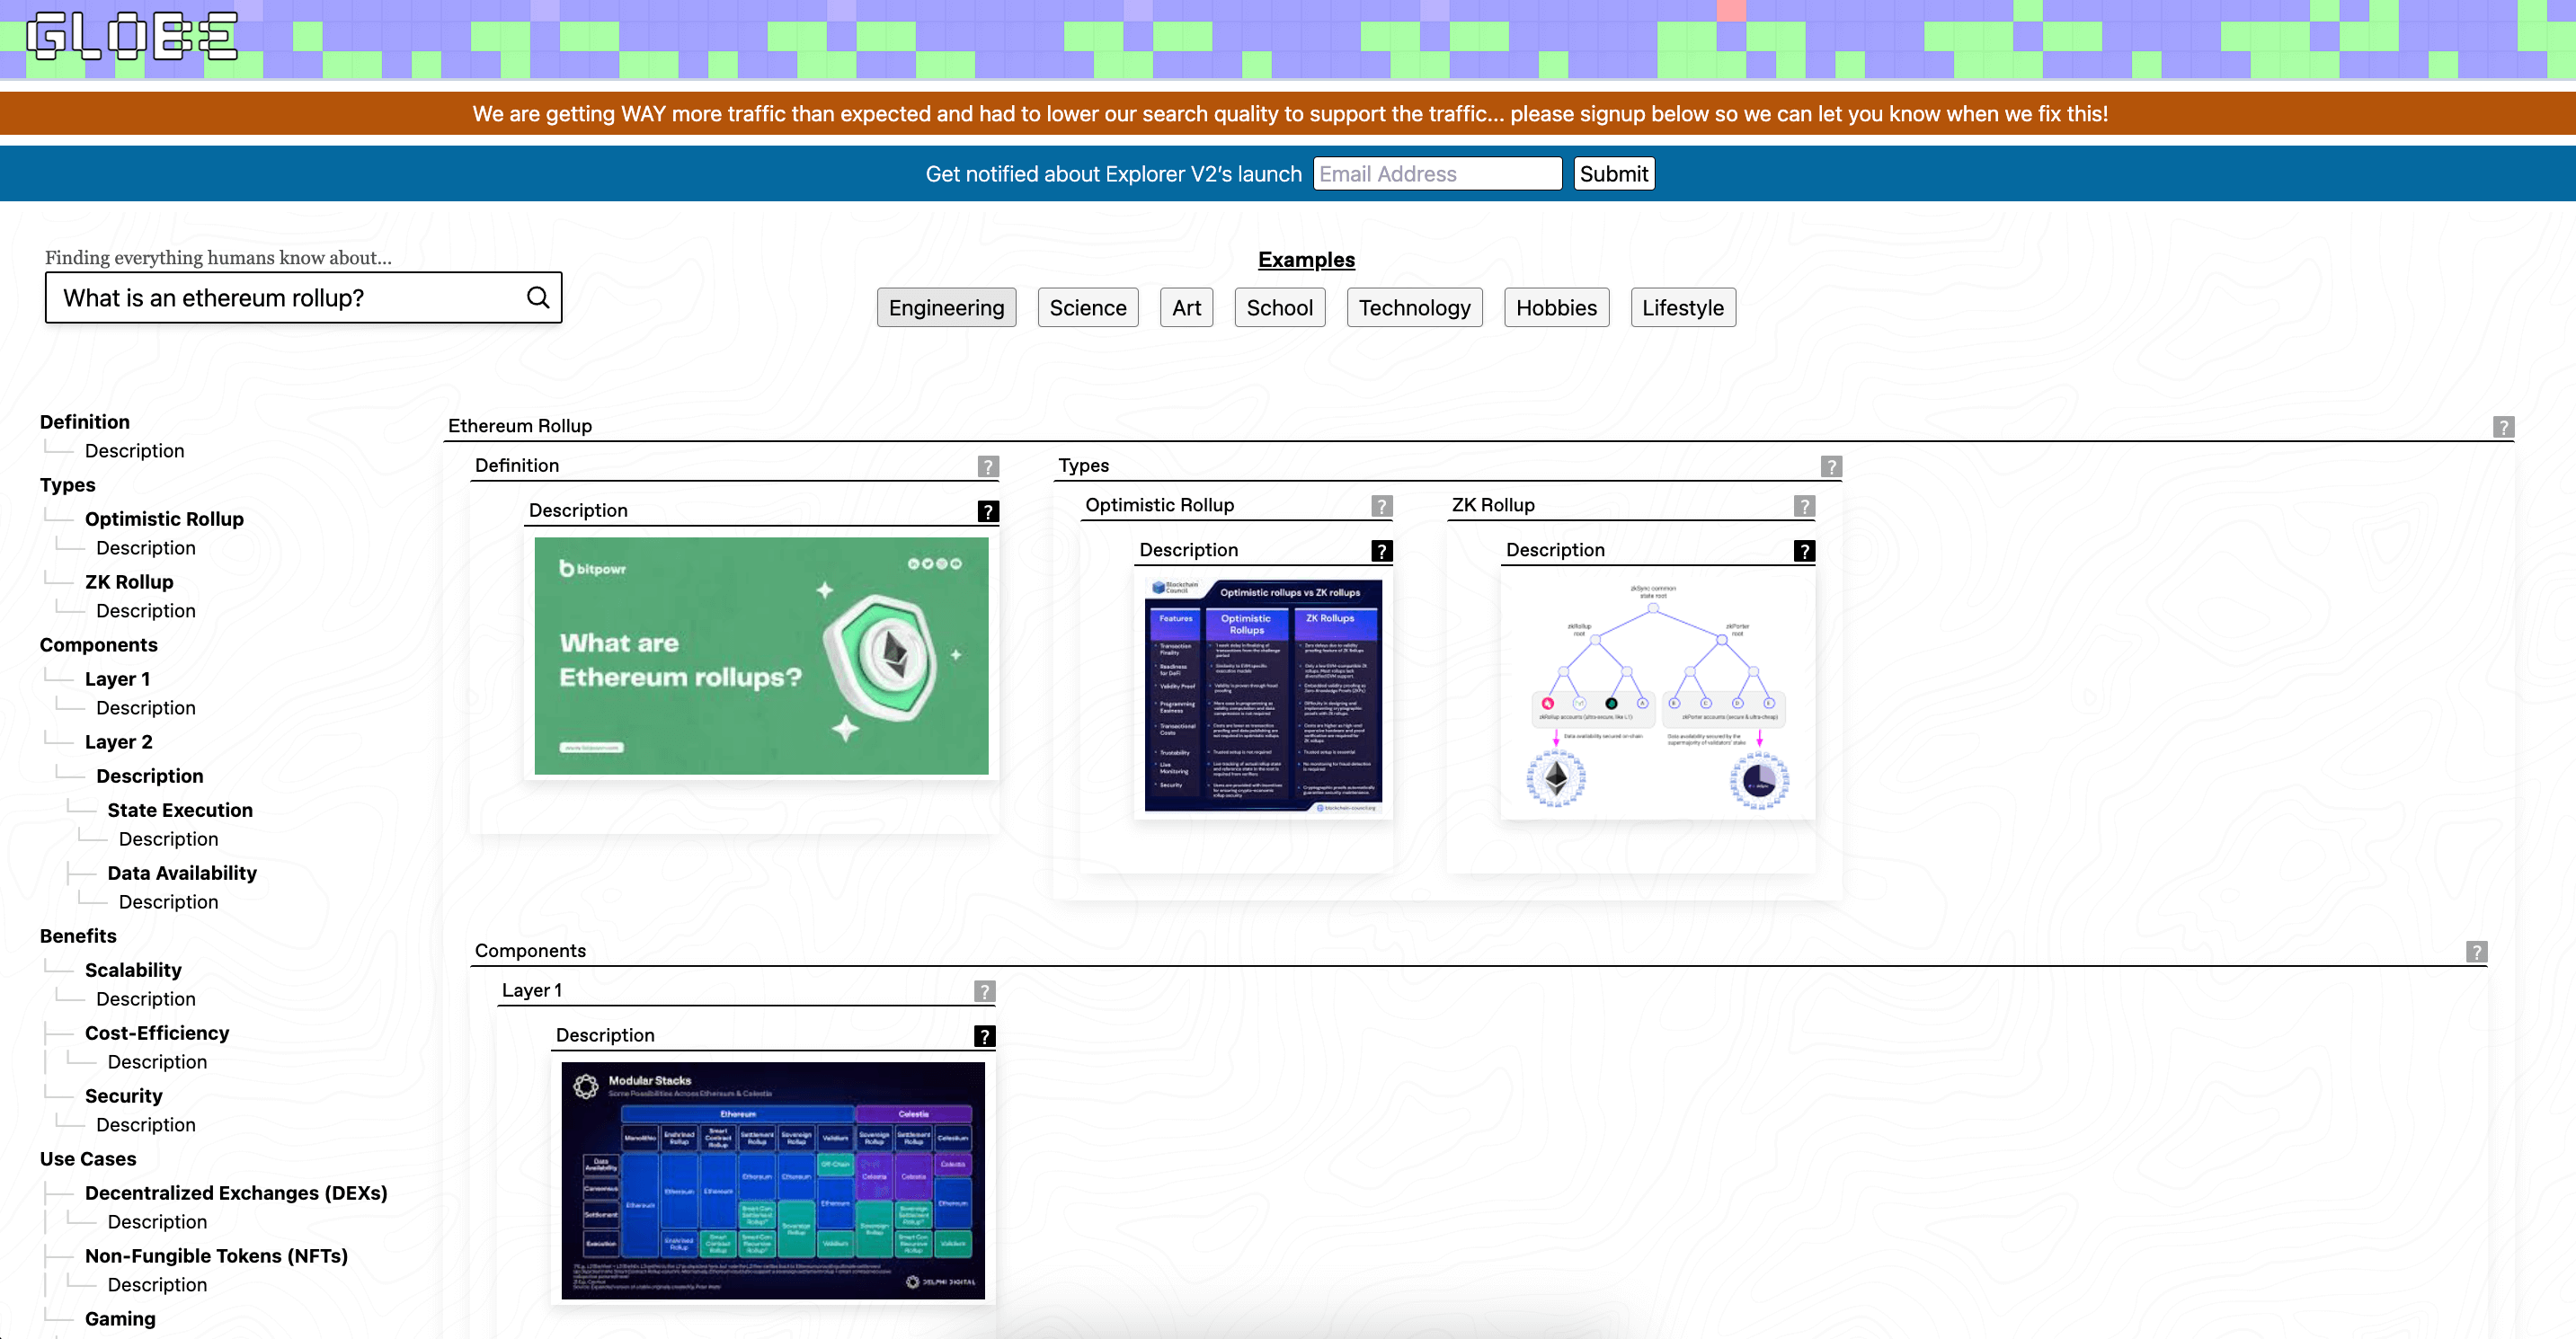Click the Email Address input field
The image size is (2576, 1339).
click(1437, 173)
